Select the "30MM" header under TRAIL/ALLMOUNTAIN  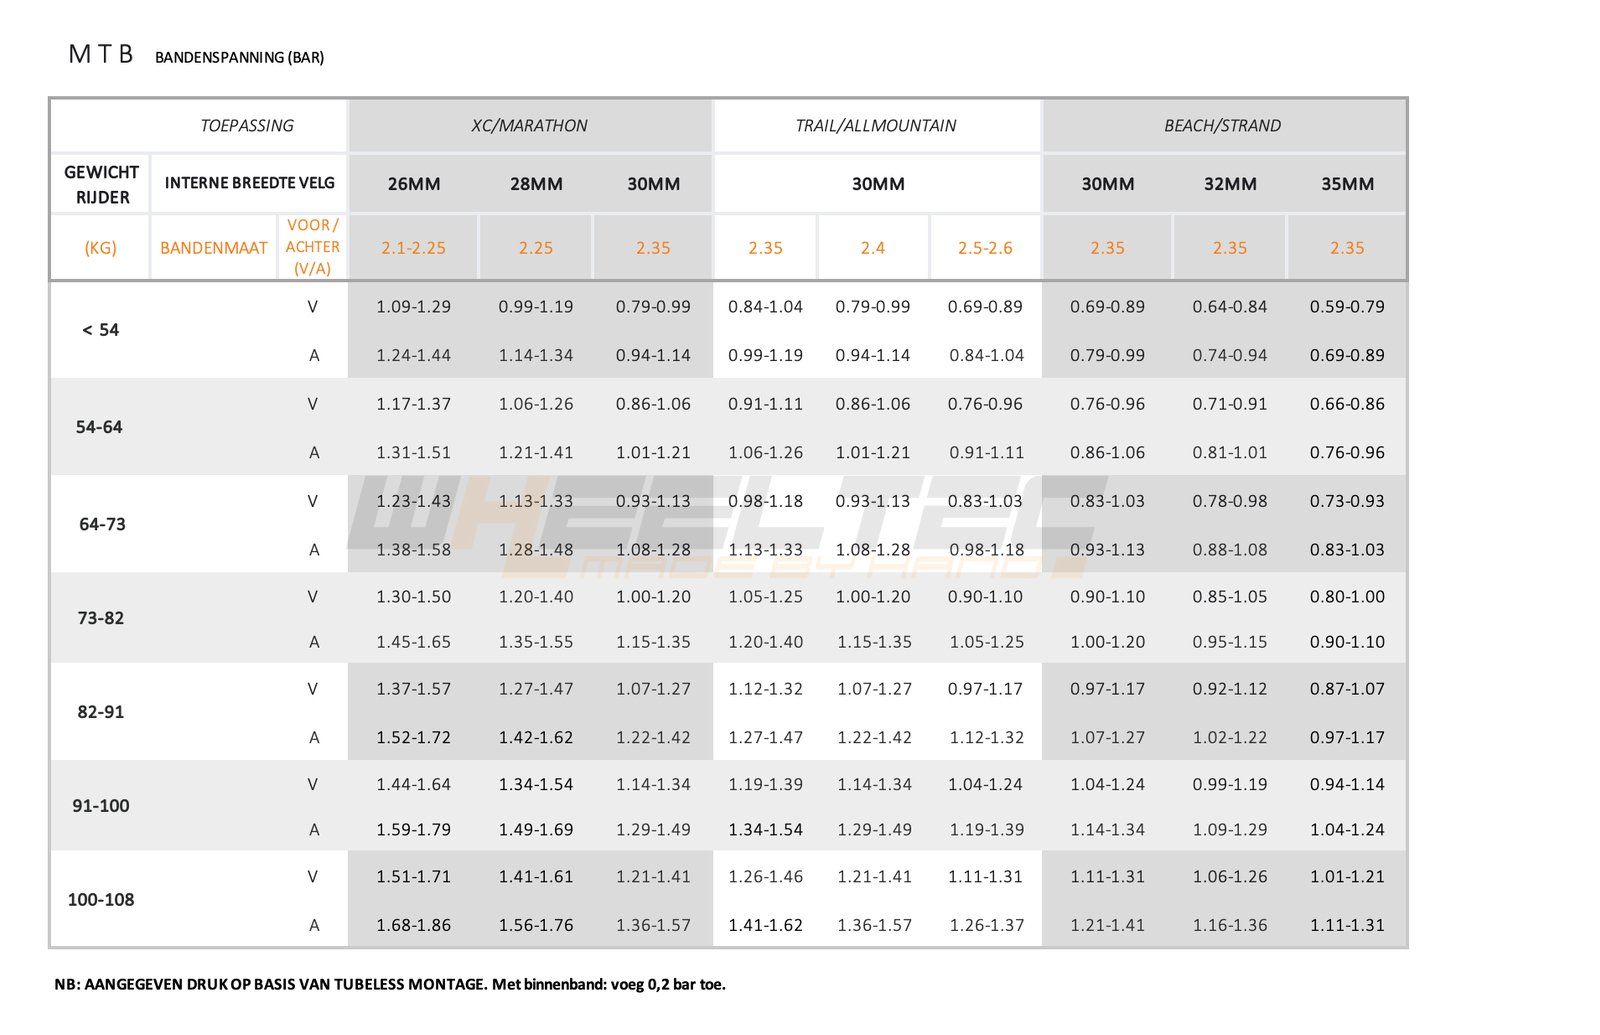point(878,184)
